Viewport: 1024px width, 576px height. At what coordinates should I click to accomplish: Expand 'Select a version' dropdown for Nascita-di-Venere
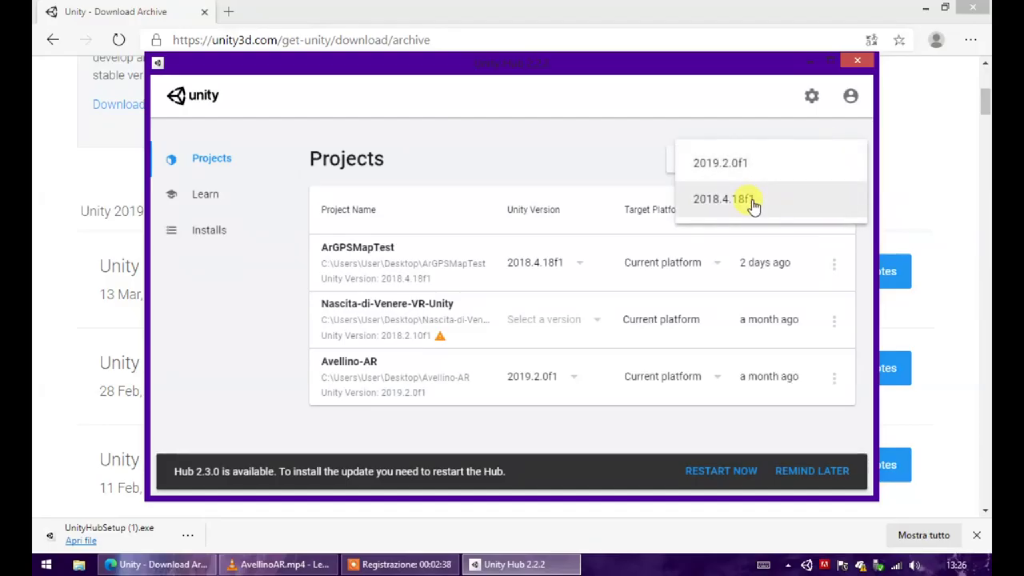pos(597,320)
